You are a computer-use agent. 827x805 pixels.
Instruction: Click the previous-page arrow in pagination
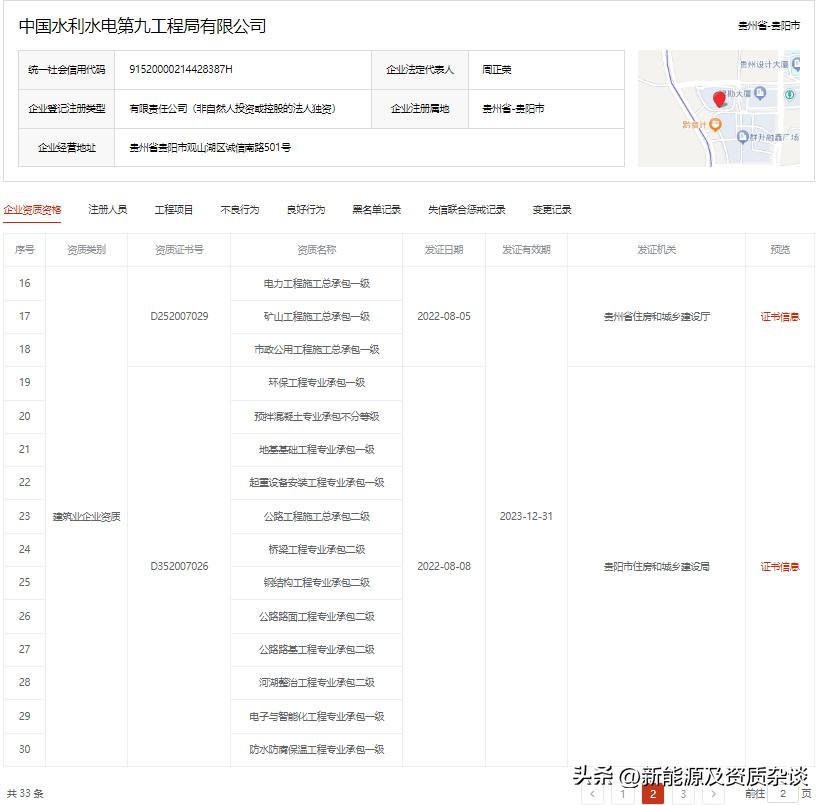coord(593,794)
